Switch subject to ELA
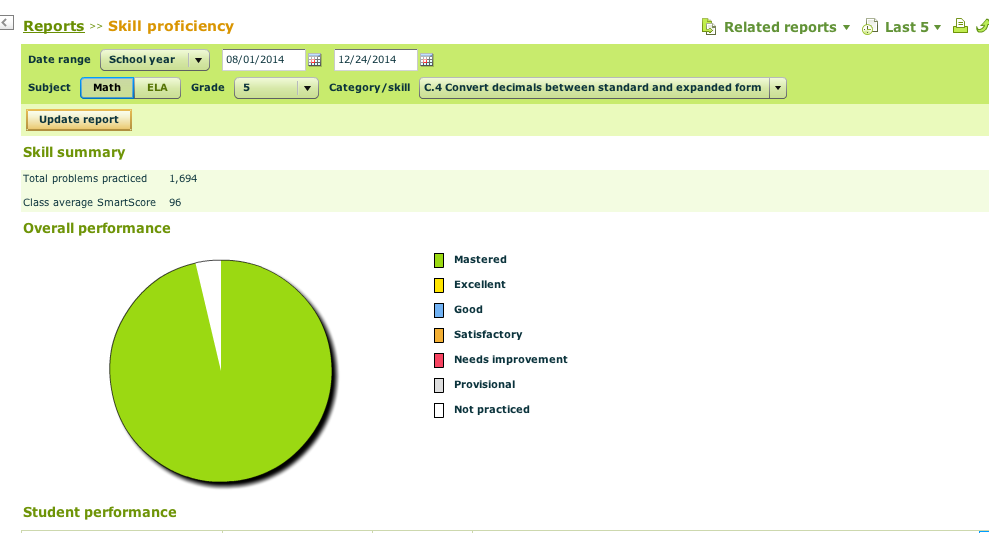989x533 pixels. coord(157,88)
